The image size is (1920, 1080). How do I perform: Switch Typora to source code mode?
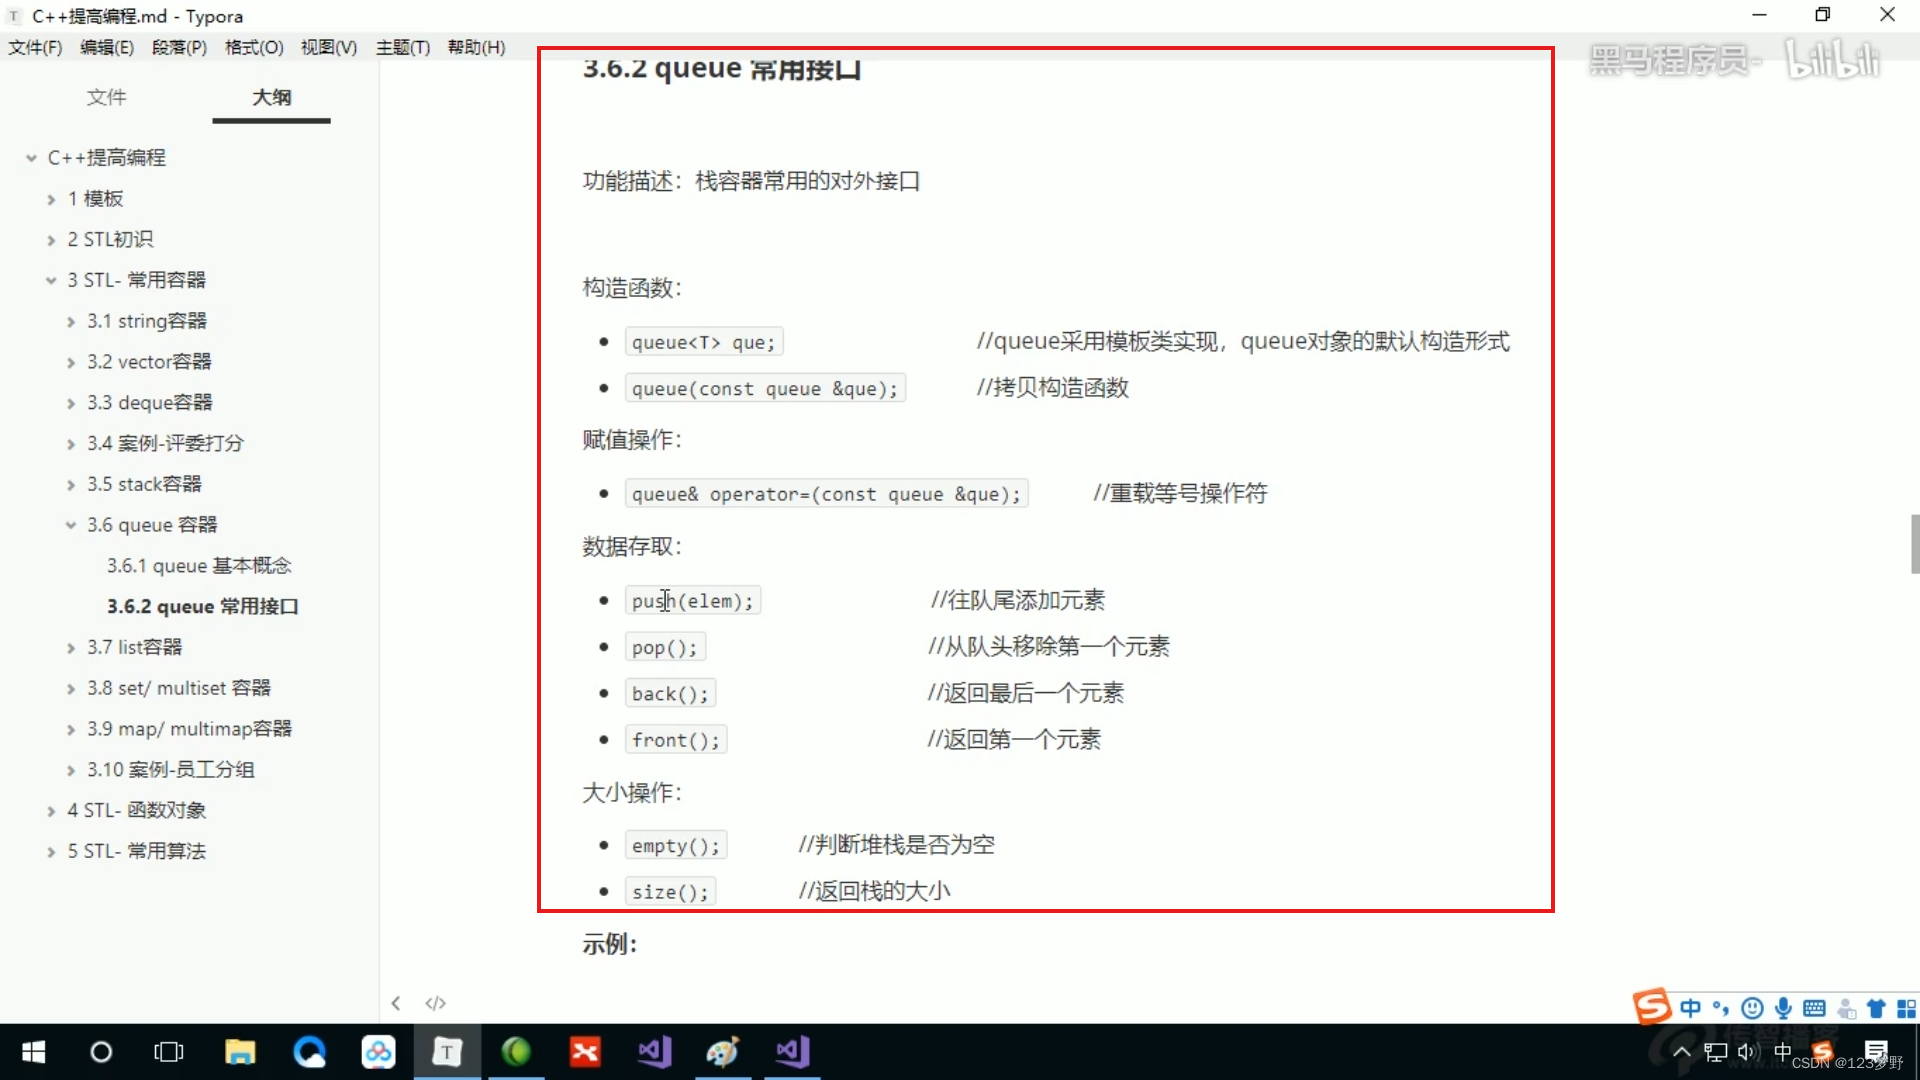[x=435, y=1003]
